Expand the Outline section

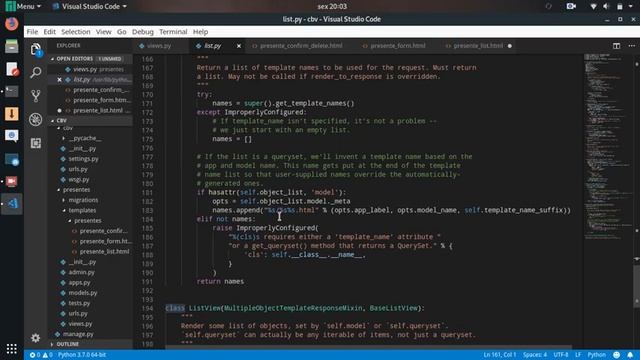point(67,344)
